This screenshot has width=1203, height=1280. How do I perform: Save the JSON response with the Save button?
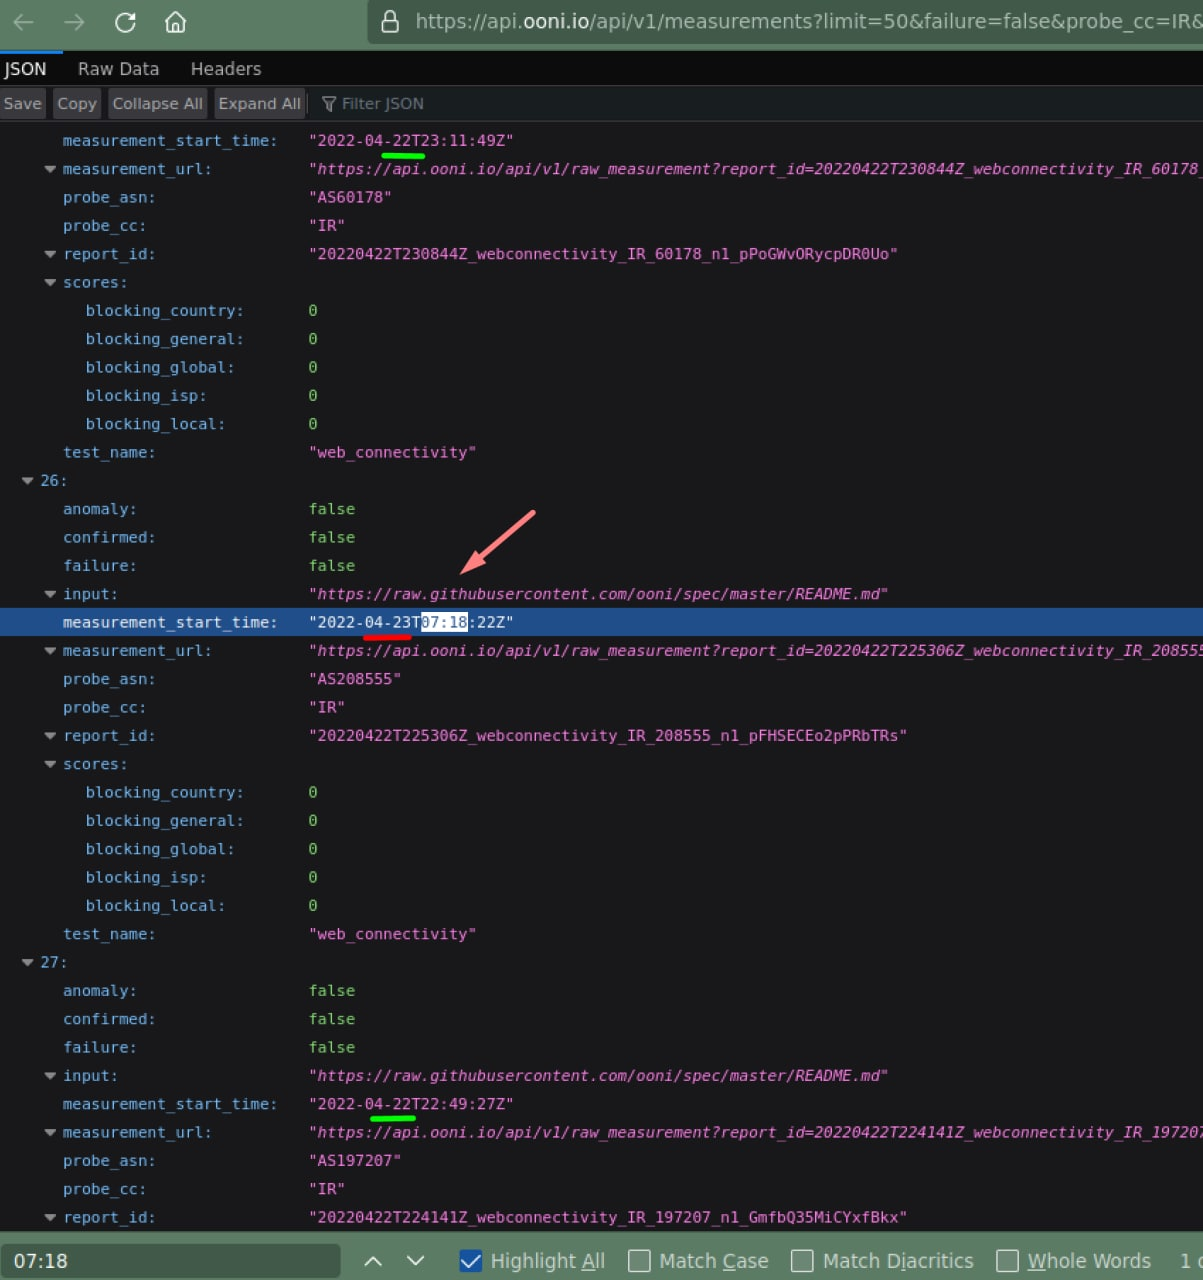[x=22, y=103]
